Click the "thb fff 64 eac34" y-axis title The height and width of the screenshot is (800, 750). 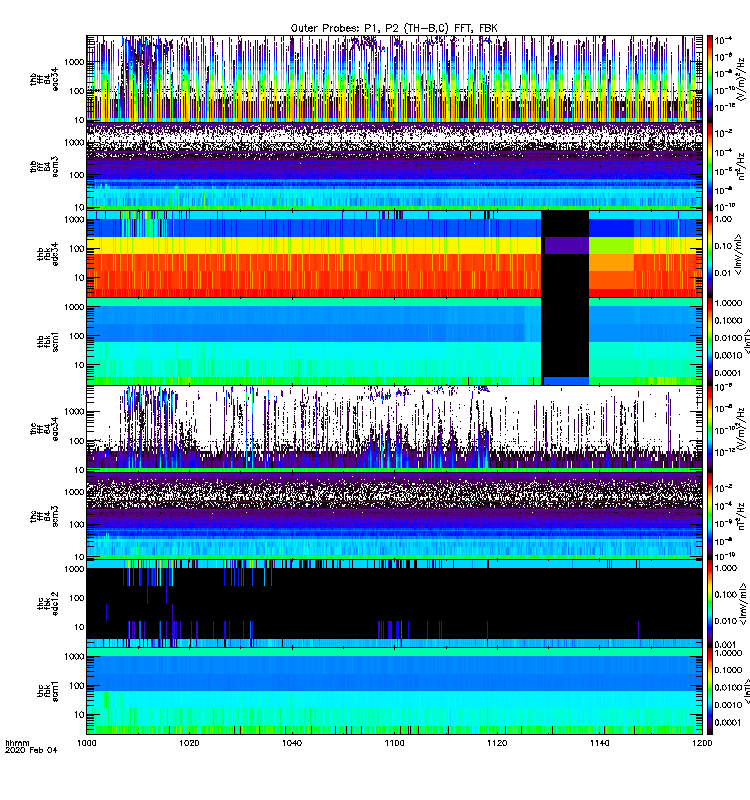coord(44,80)
